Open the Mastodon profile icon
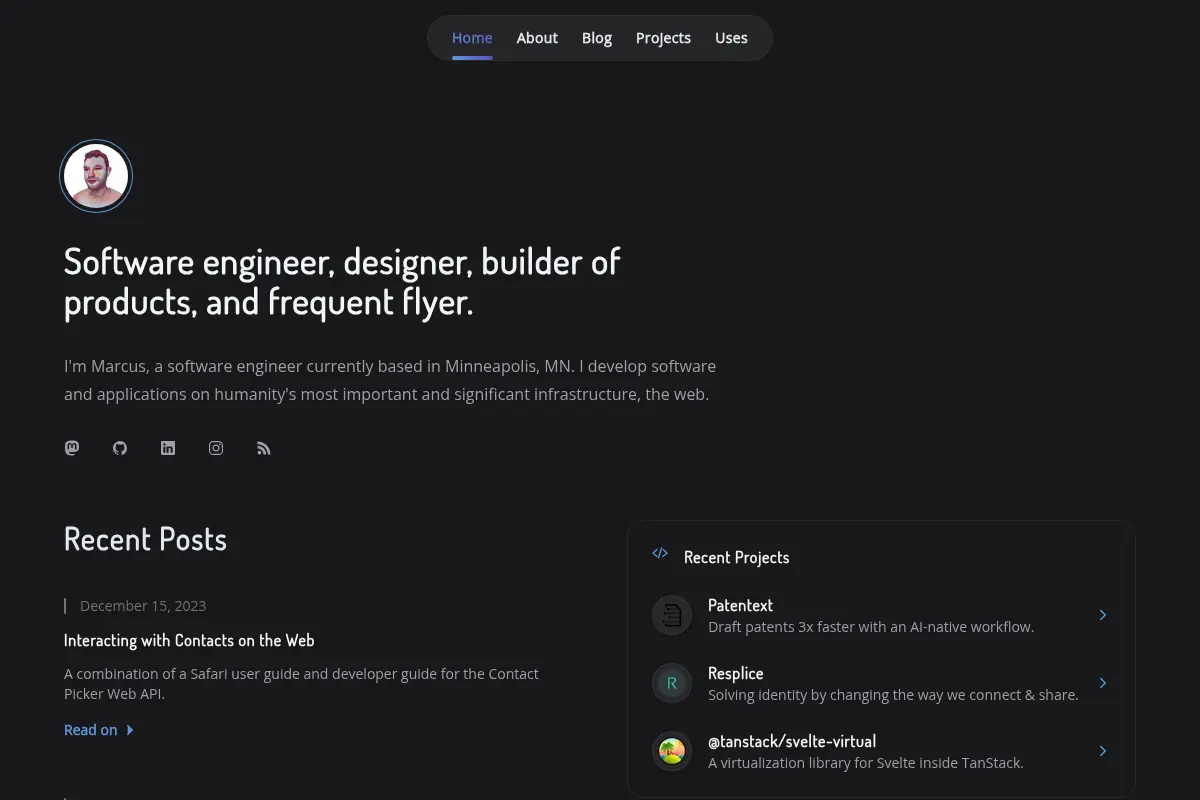The width and height of the screenshot is (1200, 800). (x=72, y=448)
